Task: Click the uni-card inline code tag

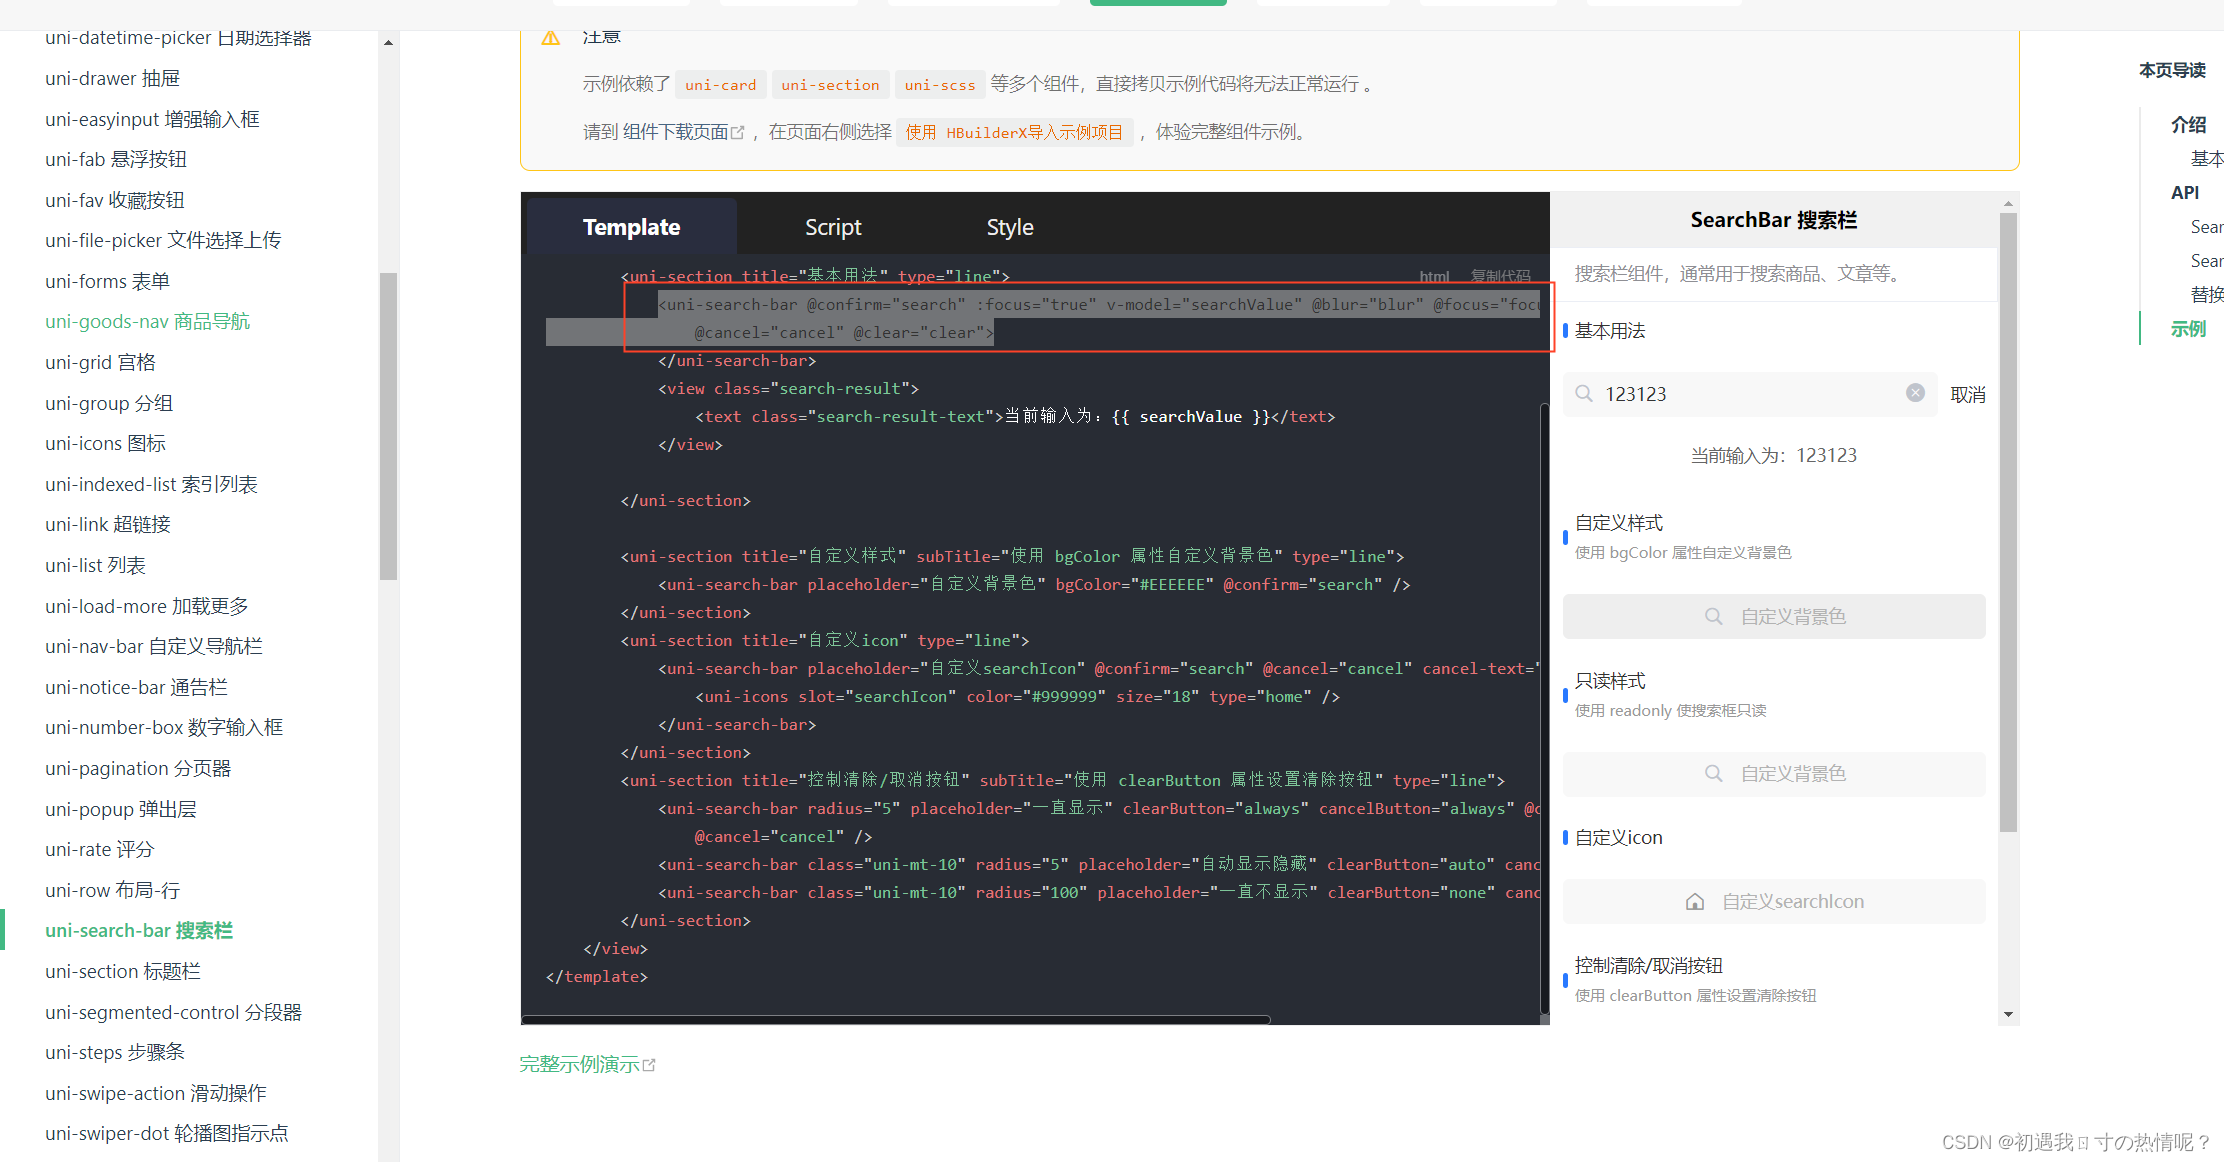Action: point(721,85)
